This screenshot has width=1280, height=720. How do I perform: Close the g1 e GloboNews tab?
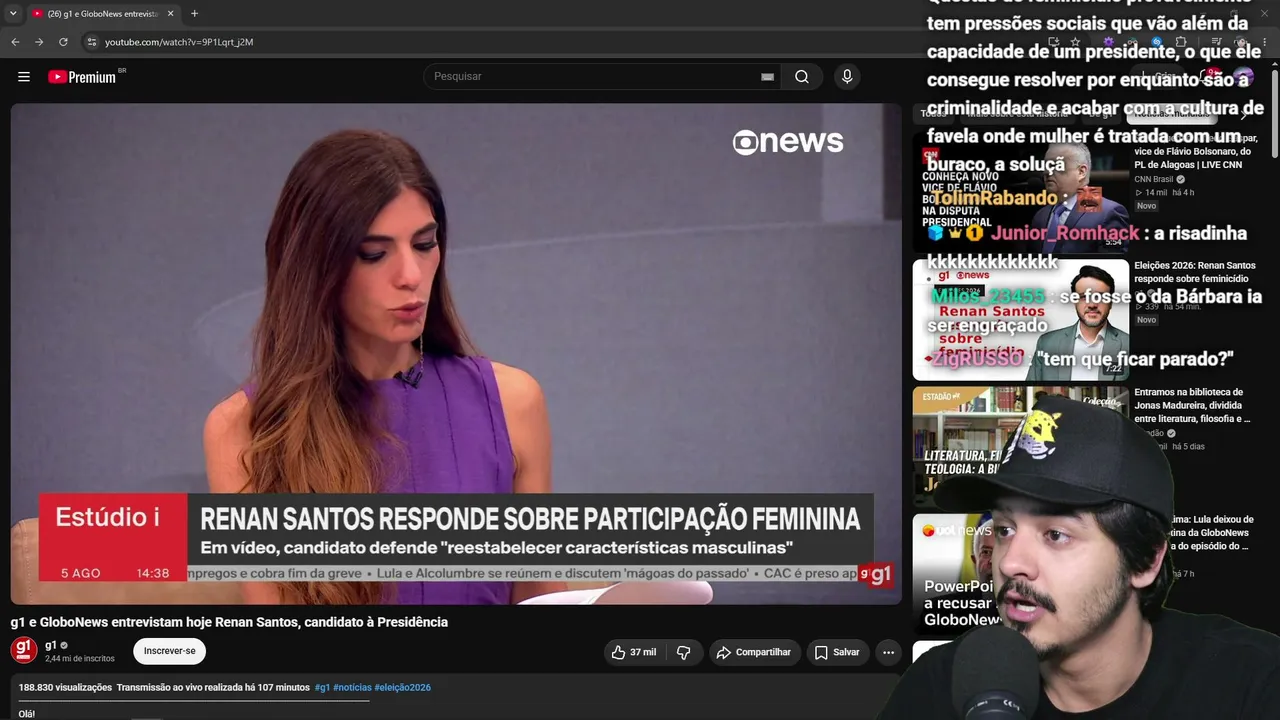(170, 14)
